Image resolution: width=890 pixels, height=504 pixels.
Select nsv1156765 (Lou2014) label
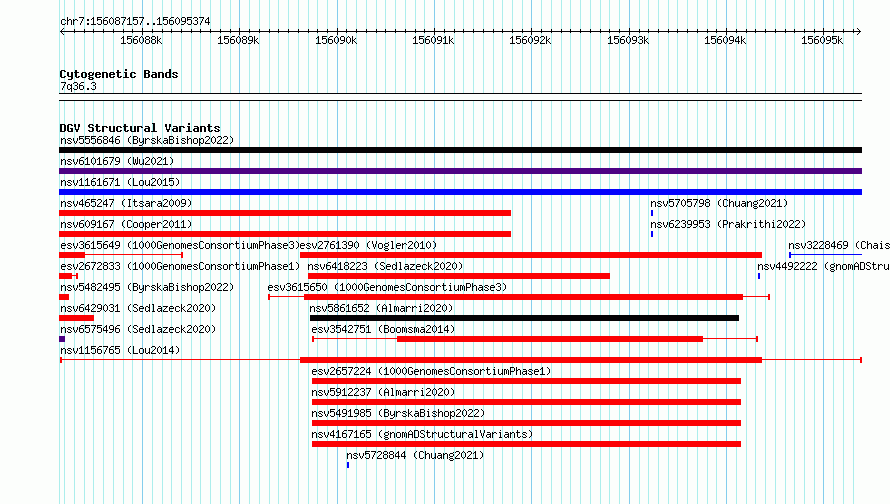[x=120, y=350]
